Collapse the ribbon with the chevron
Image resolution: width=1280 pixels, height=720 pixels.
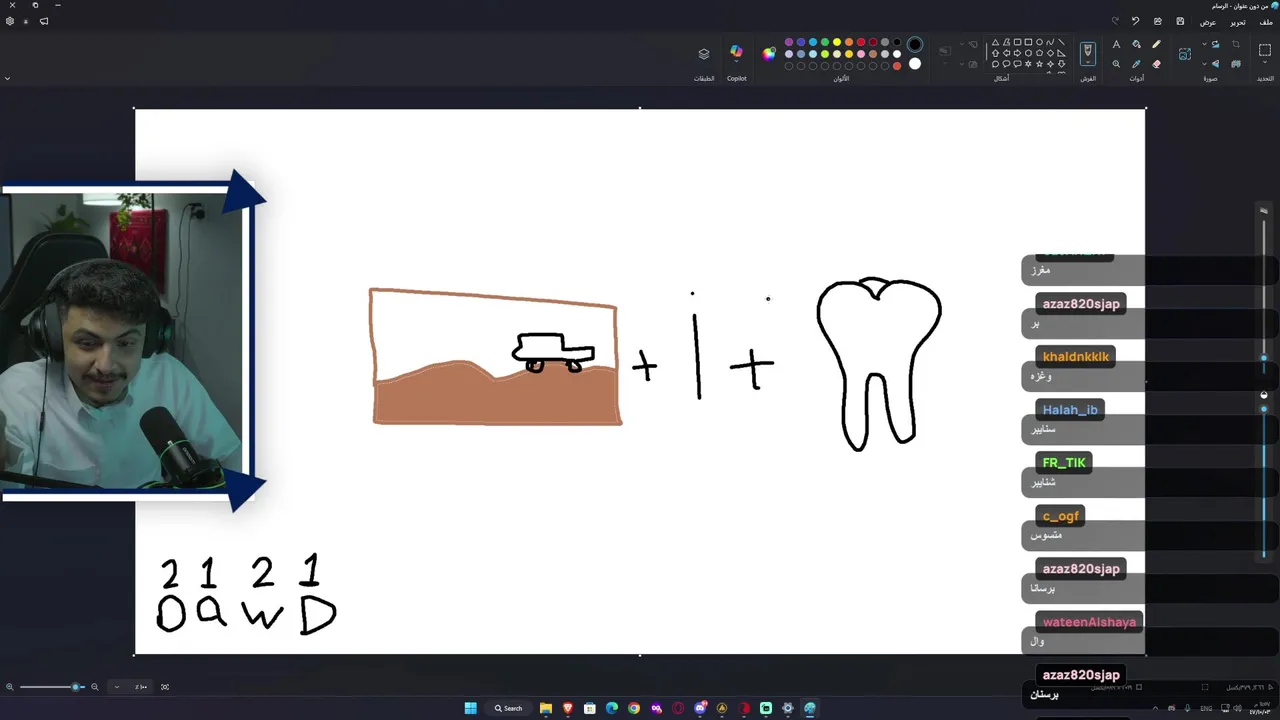click(7, 78)
